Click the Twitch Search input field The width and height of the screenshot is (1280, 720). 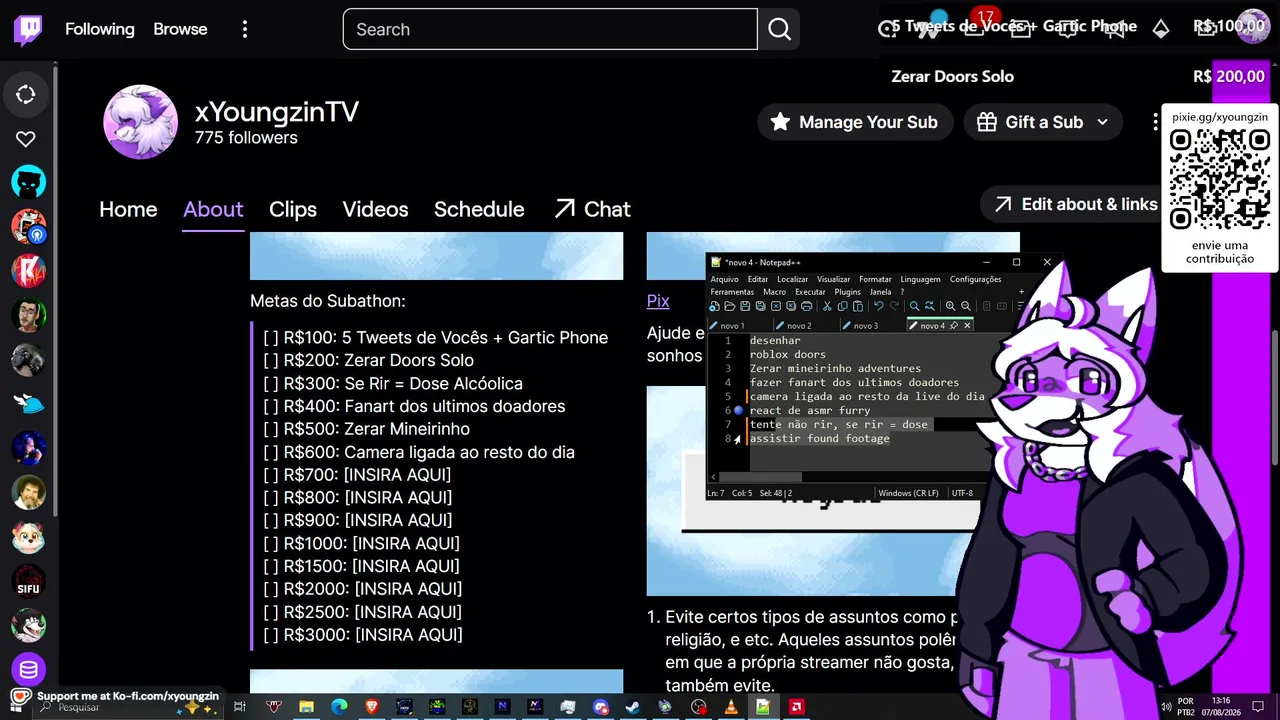click(550, 29)
